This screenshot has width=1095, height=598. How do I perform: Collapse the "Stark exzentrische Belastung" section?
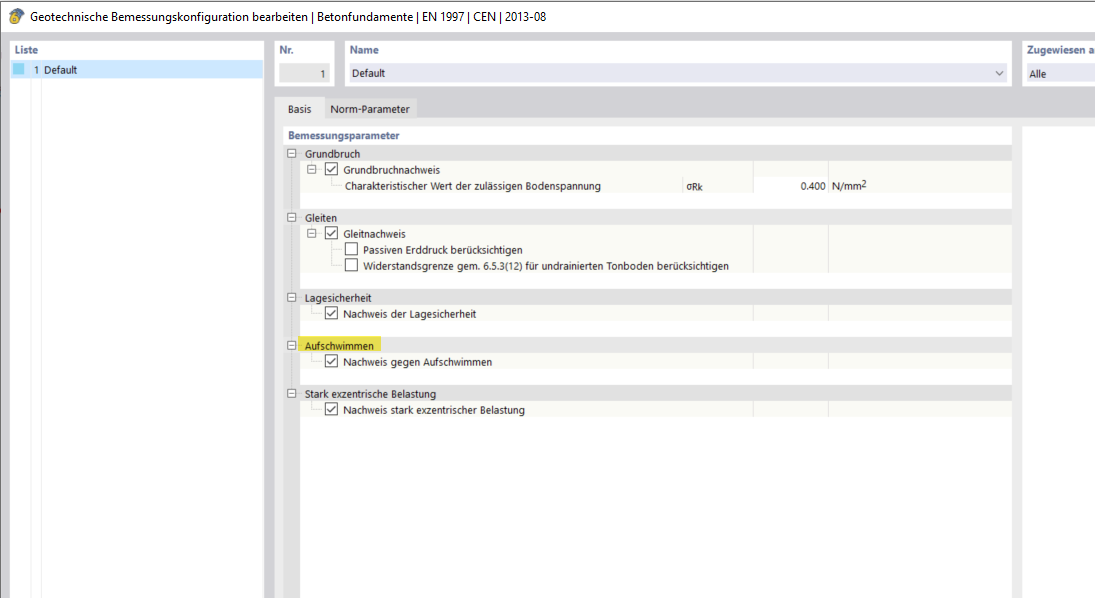coord(290,393)
